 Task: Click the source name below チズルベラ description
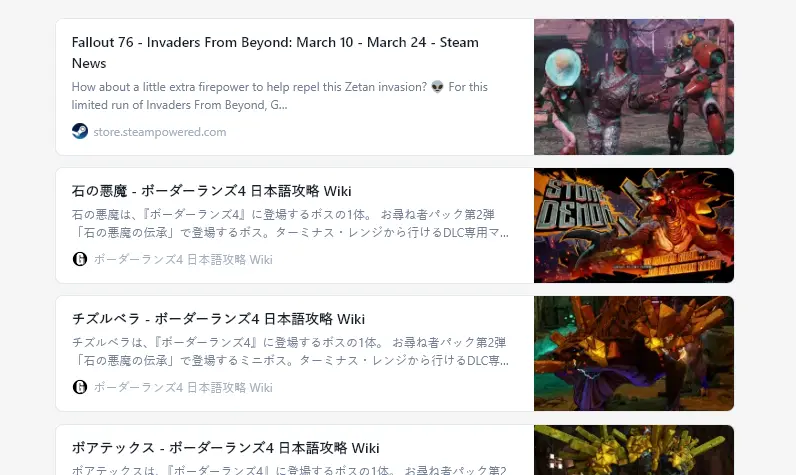click(x=183, y=387)
